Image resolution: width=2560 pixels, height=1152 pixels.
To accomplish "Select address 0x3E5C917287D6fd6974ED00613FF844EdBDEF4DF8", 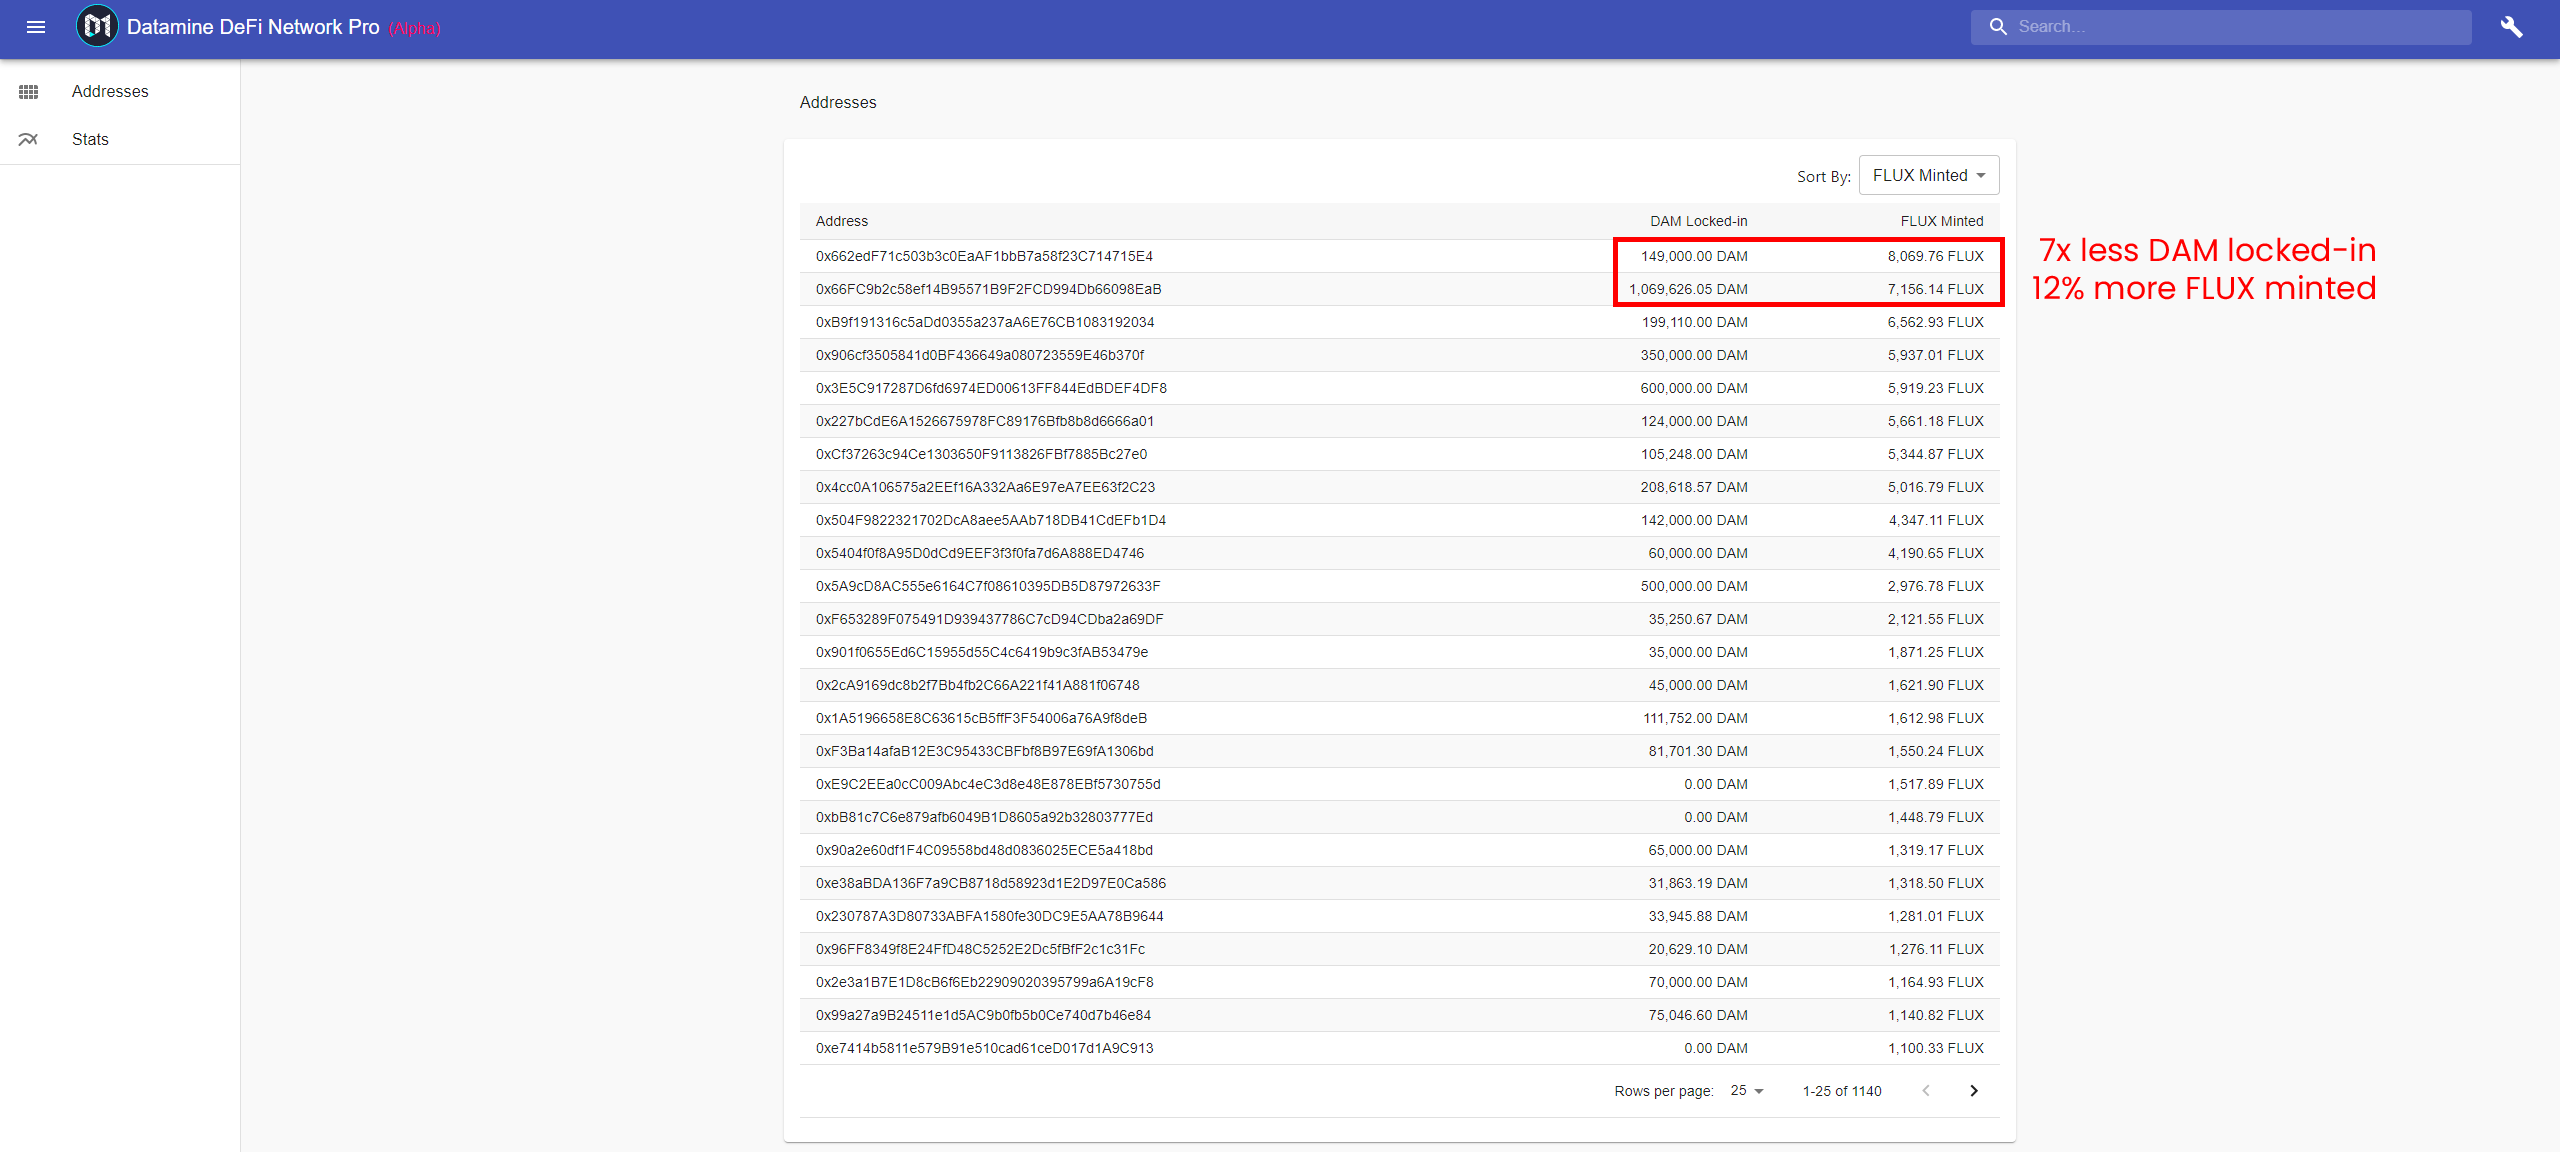I will (x=991, y=388).
